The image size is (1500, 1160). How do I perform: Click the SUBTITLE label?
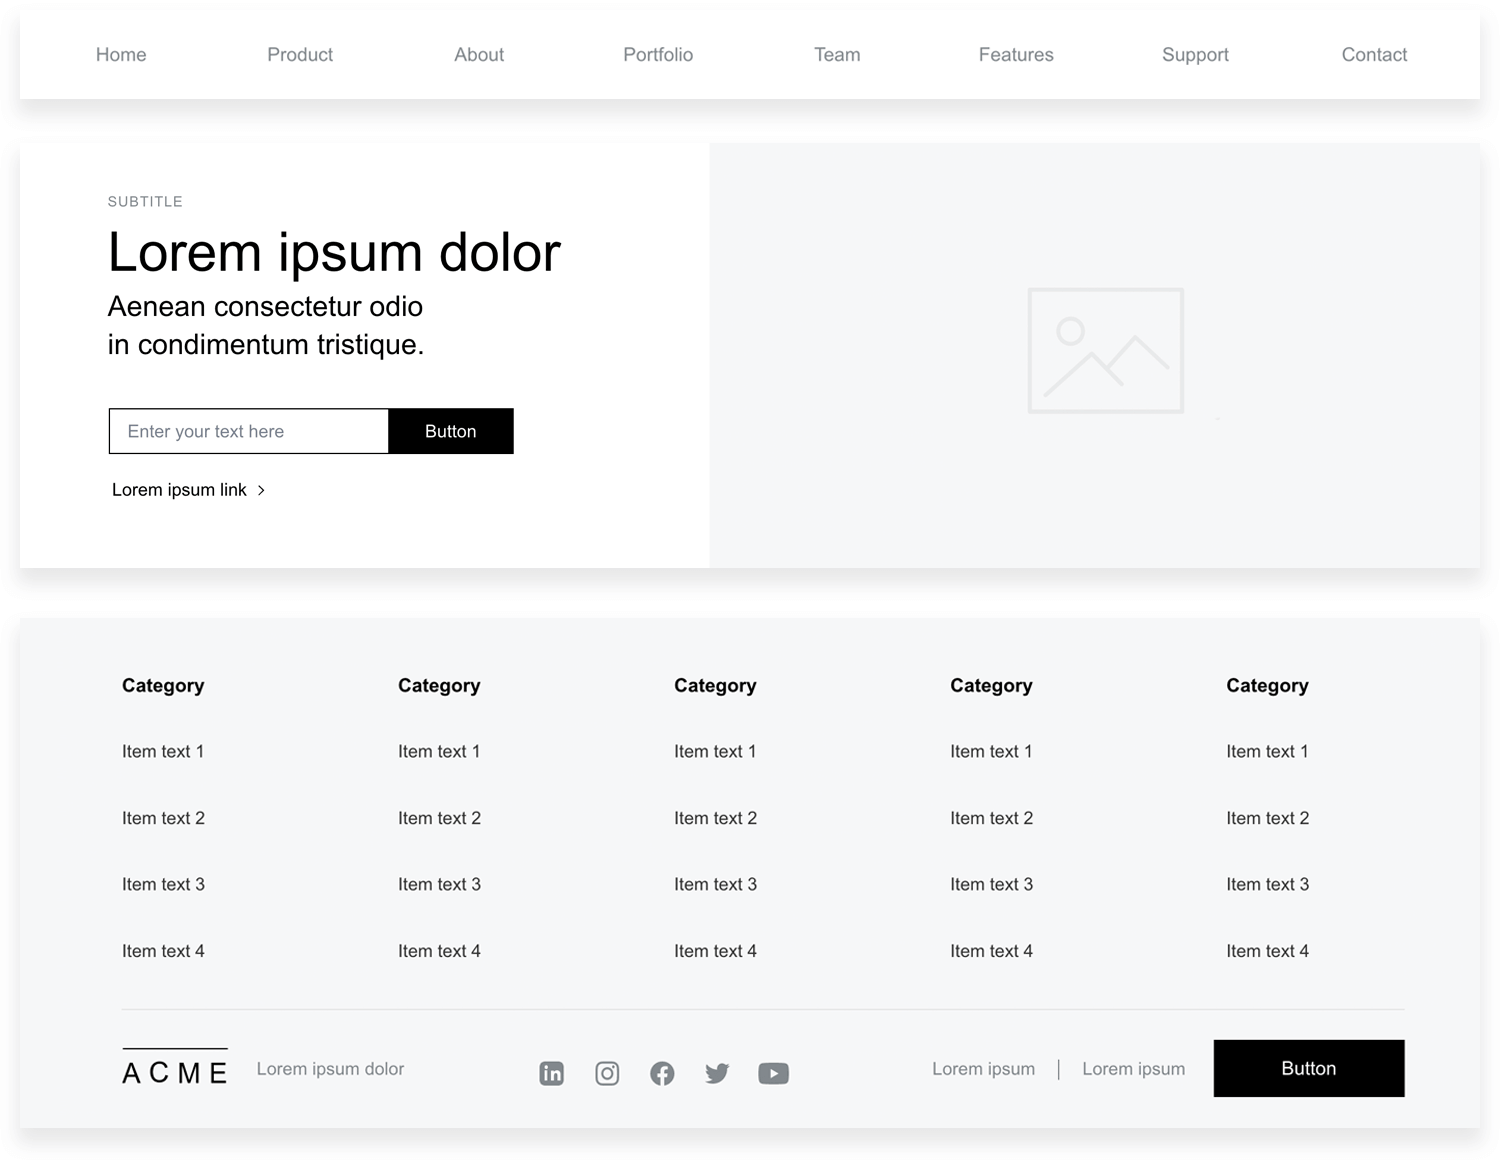(145, 202)
